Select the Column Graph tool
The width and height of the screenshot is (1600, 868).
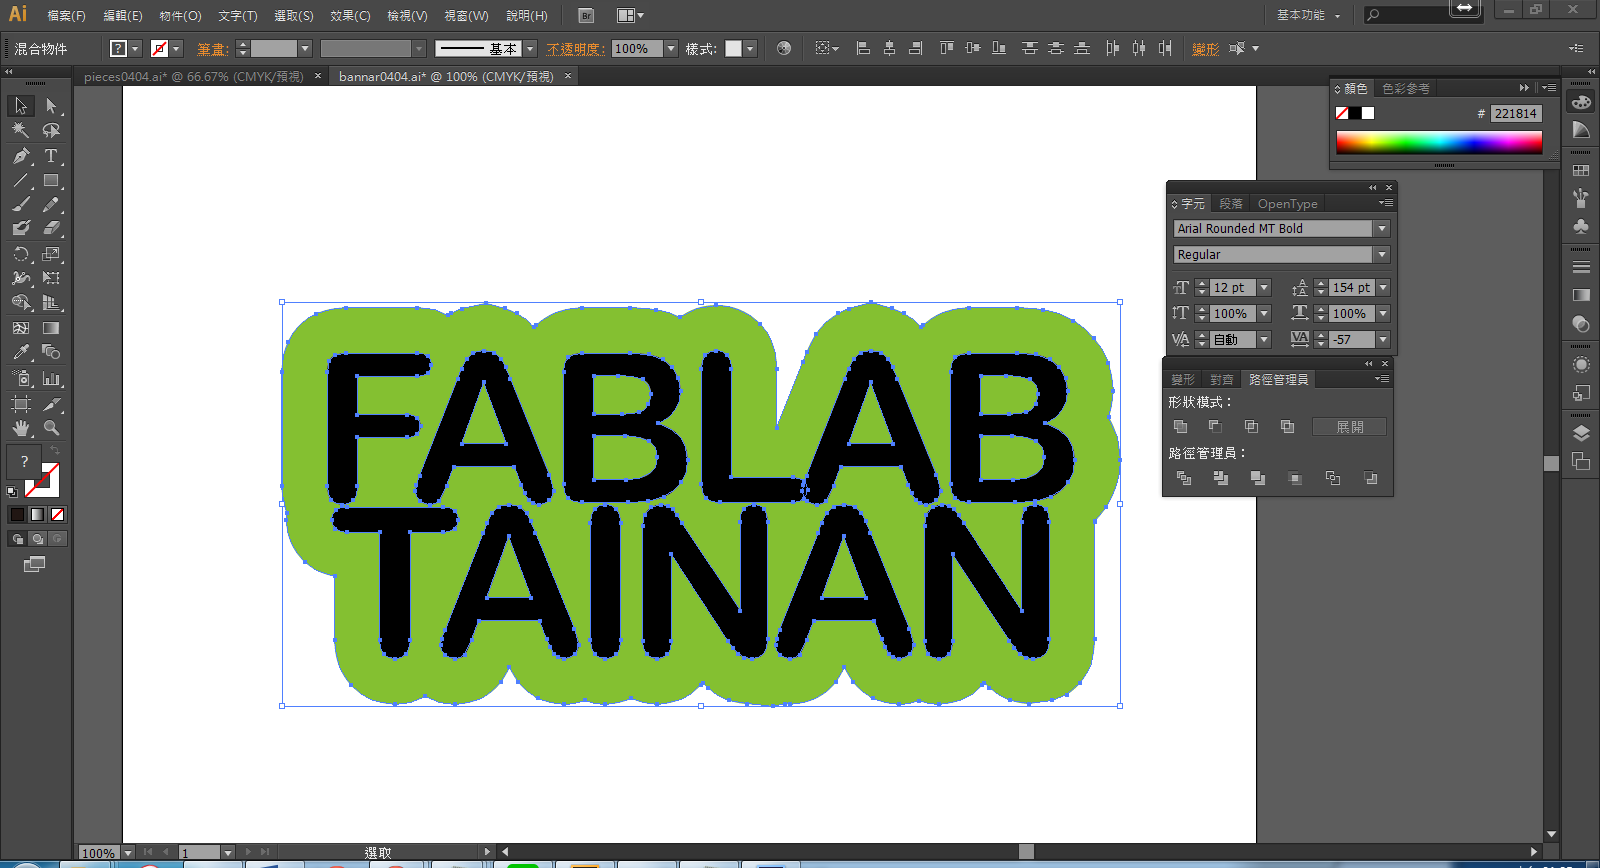click(x=51, y=379)
